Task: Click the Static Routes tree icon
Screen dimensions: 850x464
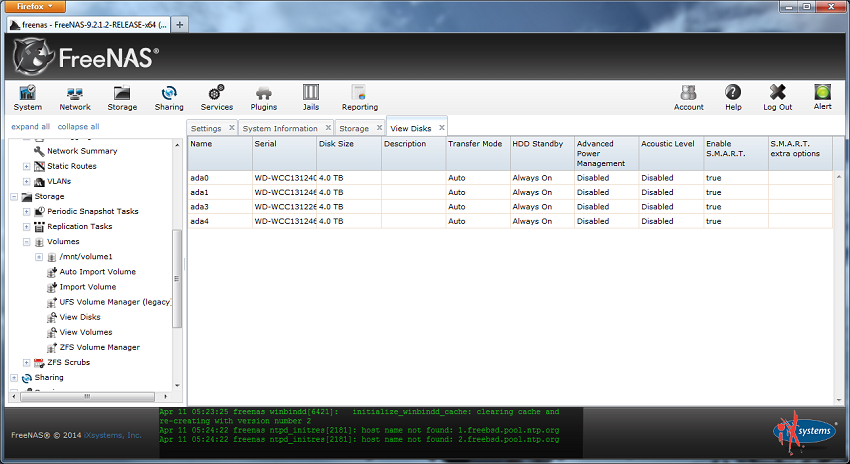Action: (39, 166)
